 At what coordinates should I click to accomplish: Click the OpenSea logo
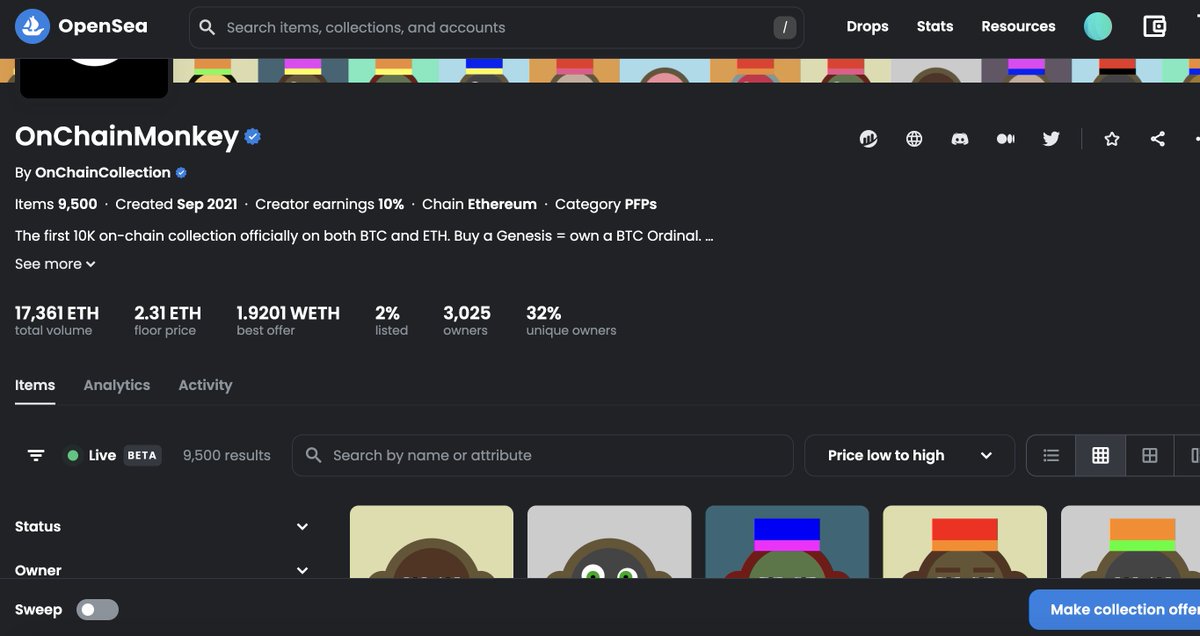81,27
